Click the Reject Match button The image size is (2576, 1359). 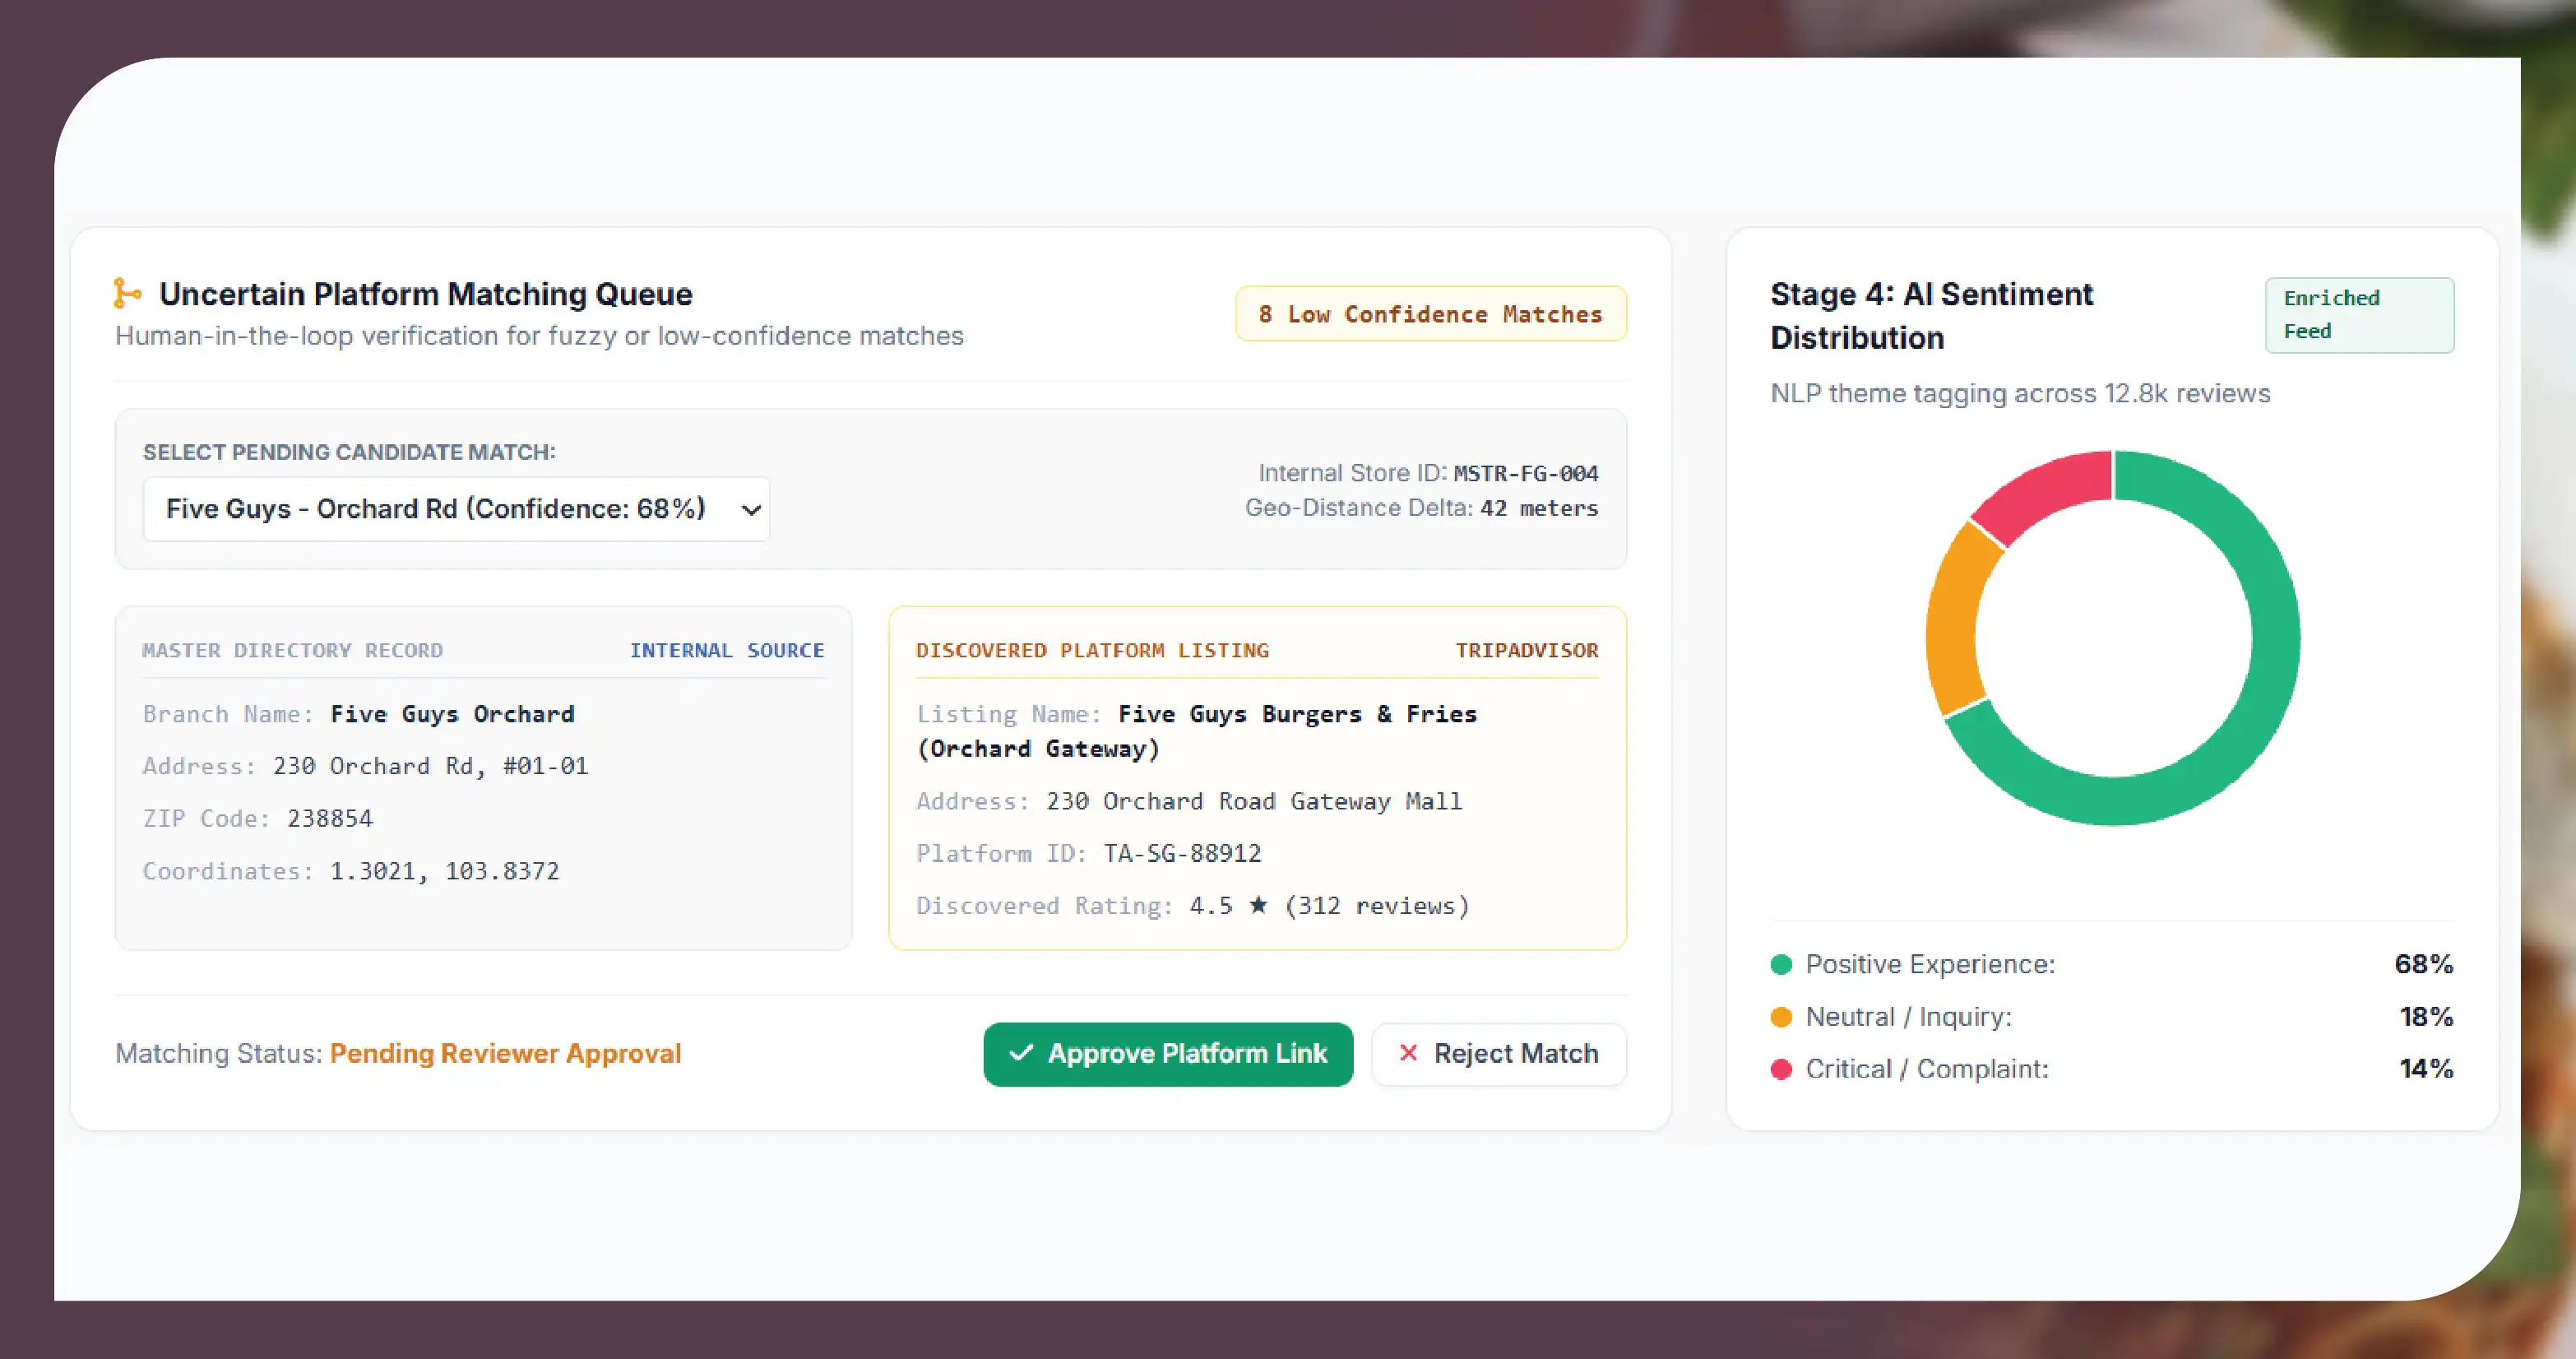click(1499, 1054)
